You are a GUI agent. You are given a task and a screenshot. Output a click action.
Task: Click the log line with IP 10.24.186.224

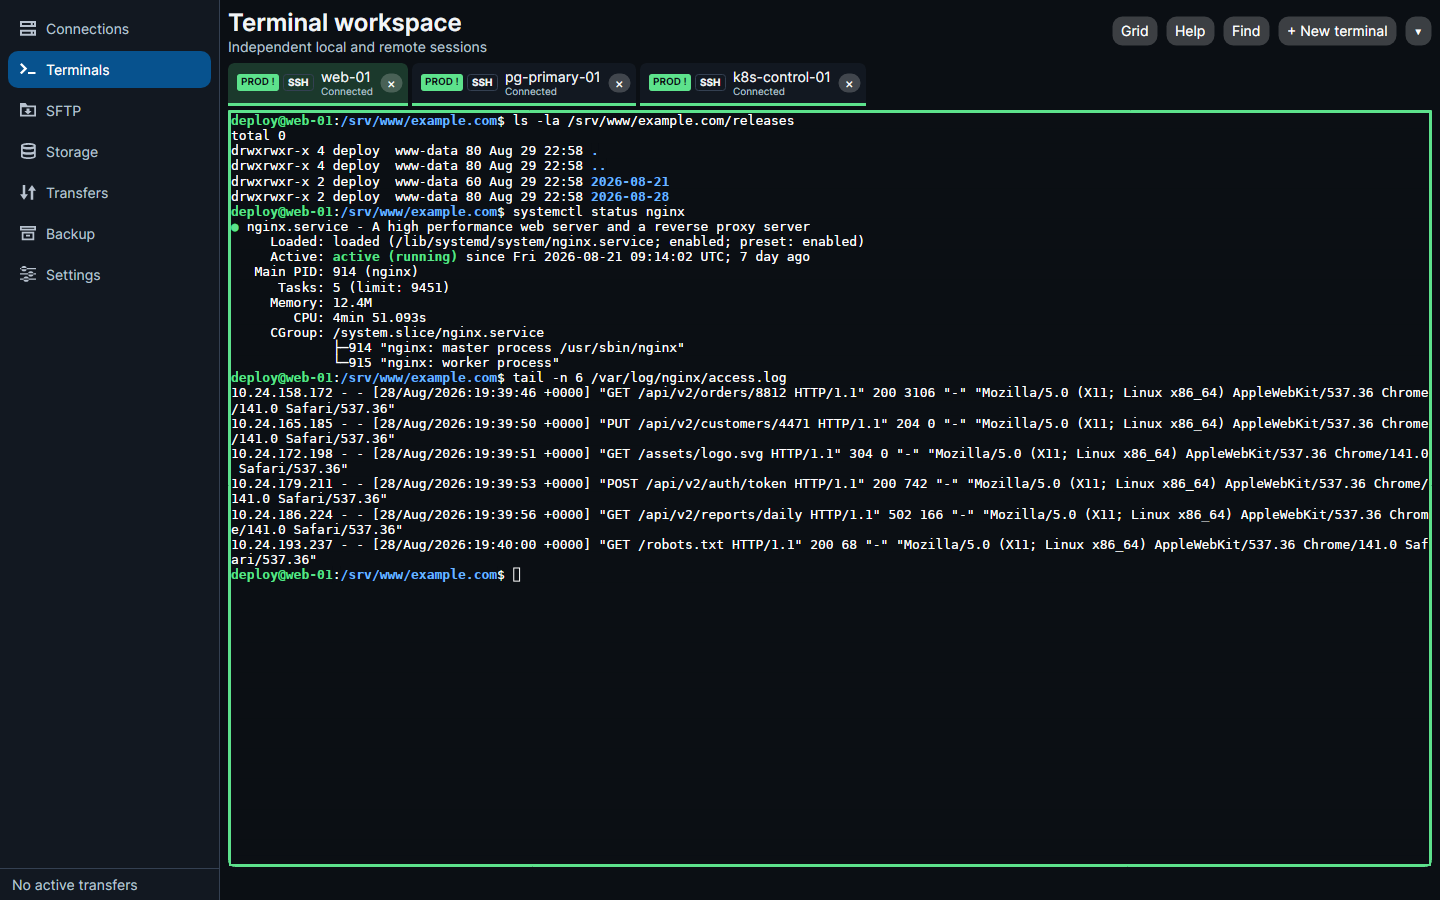coord(830,522)
